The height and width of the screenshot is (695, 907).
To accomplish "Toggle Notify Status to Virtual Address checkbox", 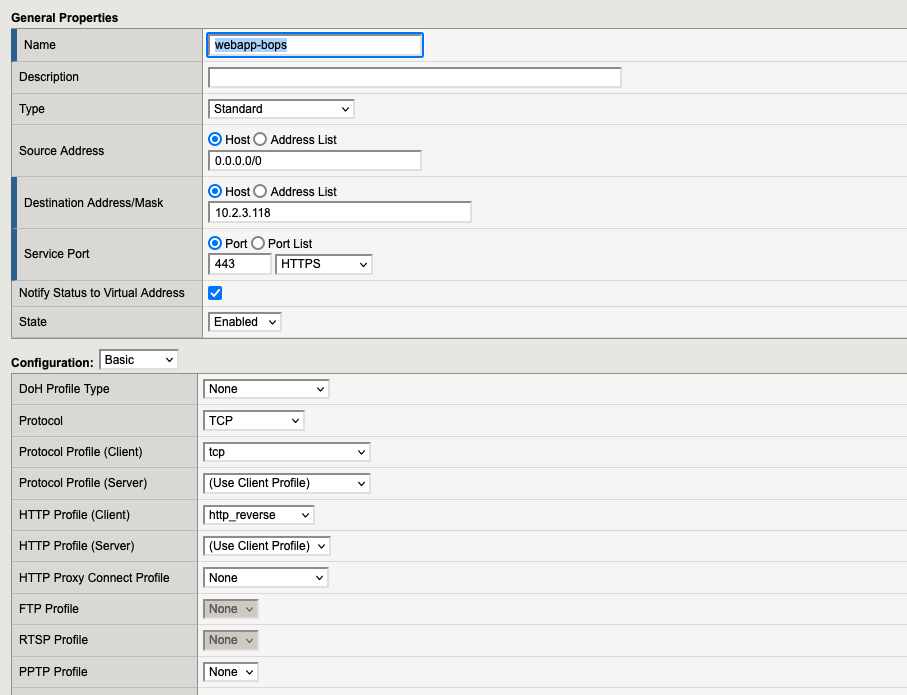I will click(x=215, y=293).
